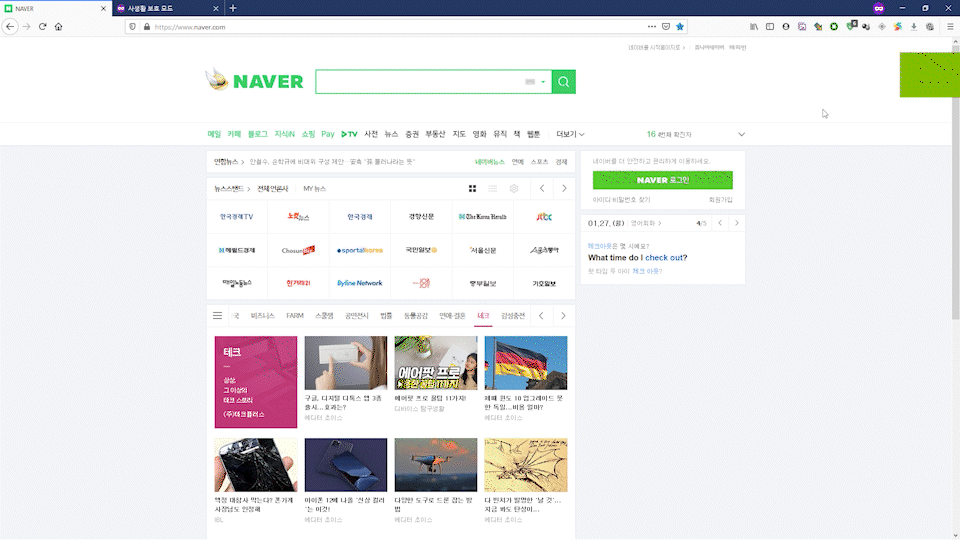Open the drone article thumbnail
This screenshot has width=960, height=540.
click(436, 465)
